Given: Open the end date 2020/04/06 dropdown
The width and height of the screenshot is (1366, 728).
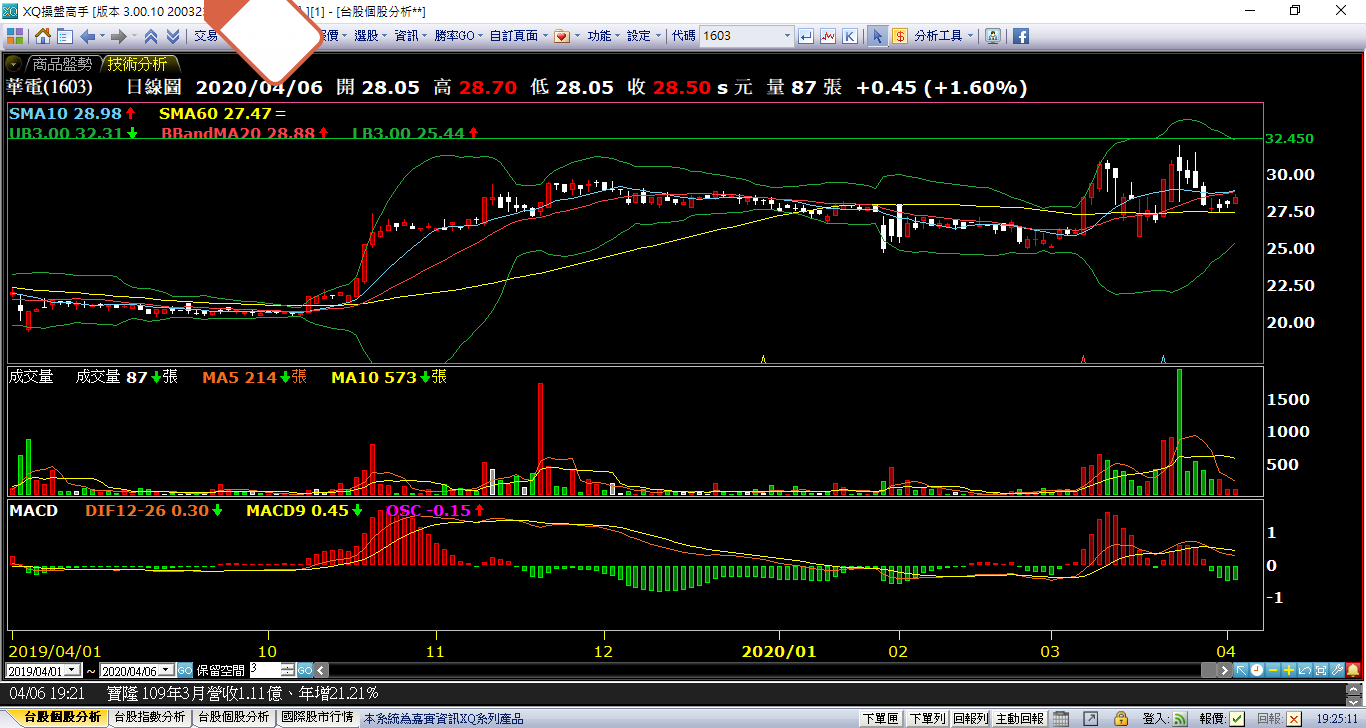Looking at the screenshot, I should (167, 670).
